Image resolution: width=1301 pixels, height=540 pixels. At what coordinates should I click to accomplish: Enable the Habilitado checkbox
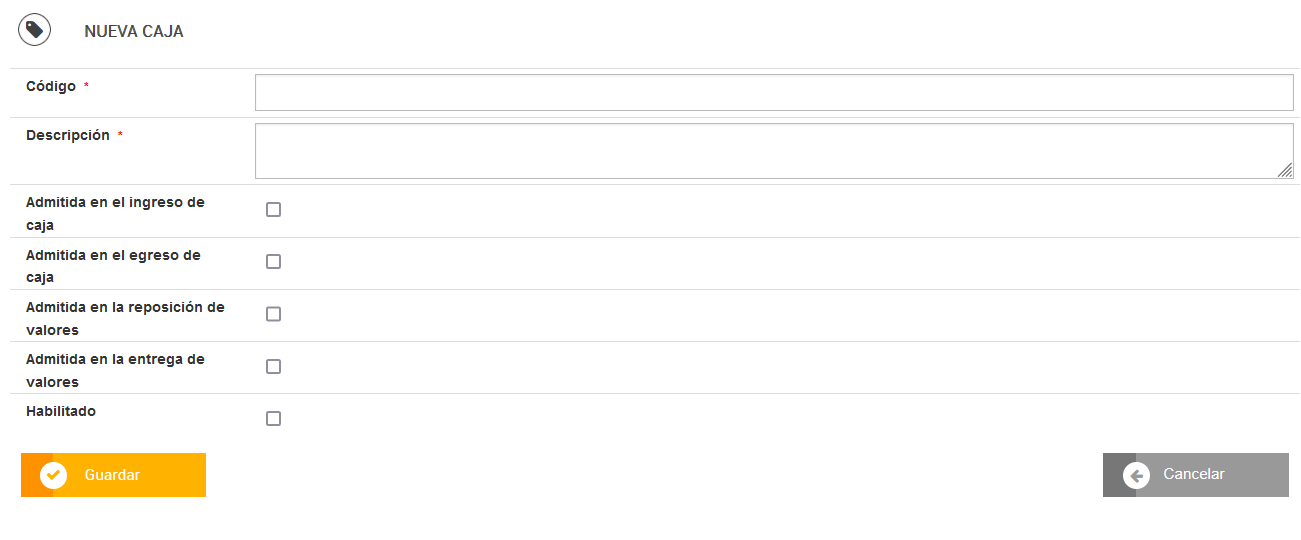tap(273, 418)
